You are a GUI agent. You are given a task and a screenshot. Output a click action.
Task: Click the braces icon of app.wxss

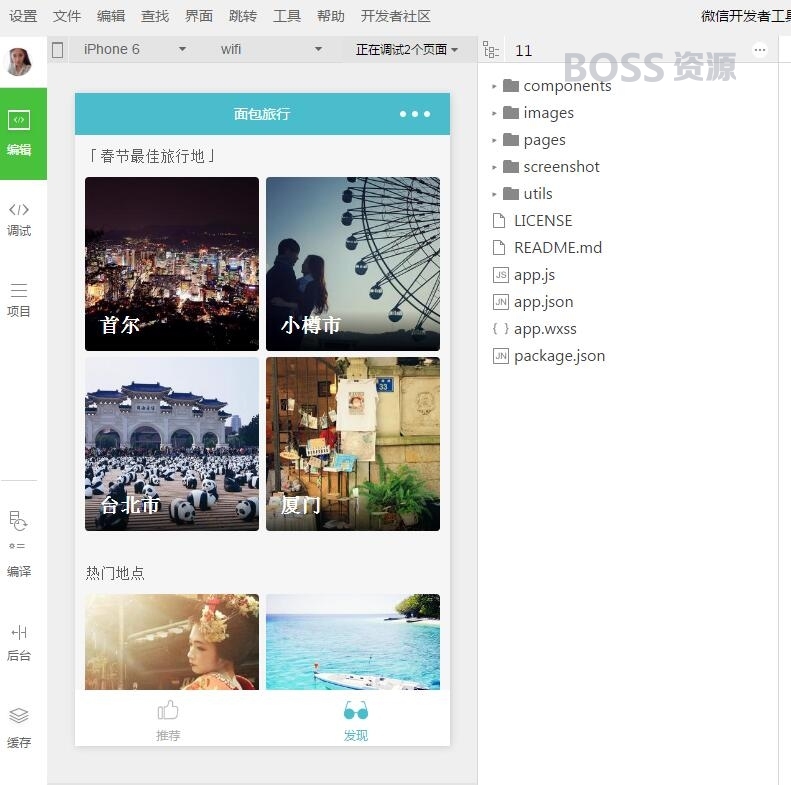(500, 328)
